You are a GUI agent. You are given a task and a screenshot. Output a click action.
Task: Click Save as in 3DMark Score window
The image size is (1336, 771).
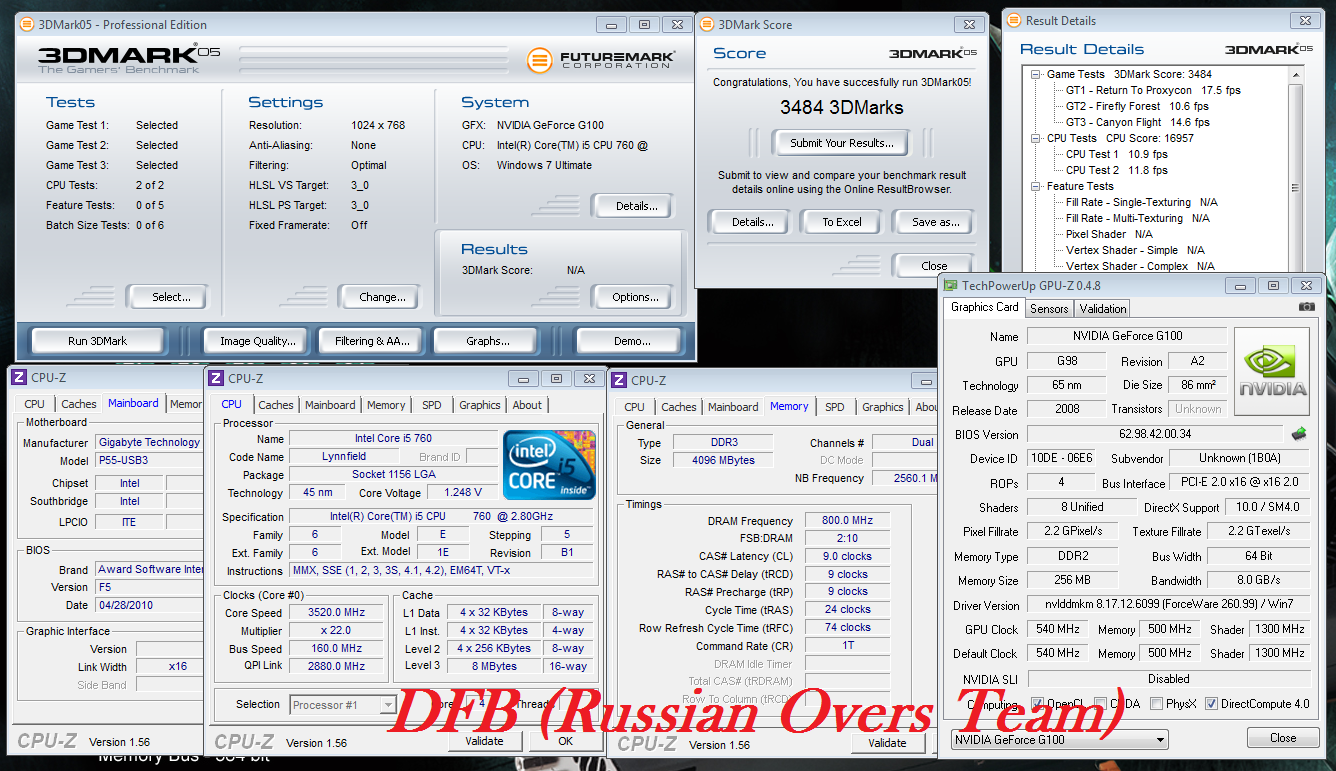935,222
